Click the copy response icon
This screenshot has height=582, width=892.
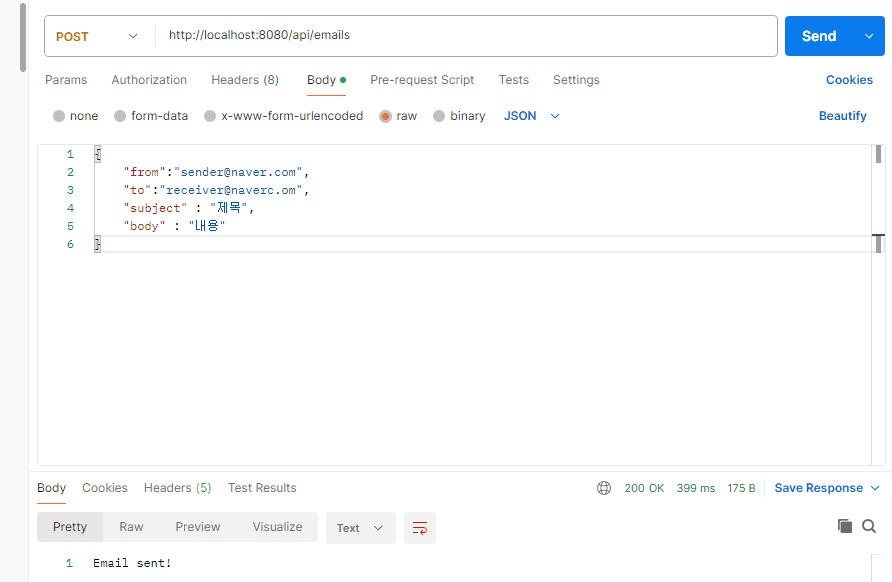[x=845, y=526]
